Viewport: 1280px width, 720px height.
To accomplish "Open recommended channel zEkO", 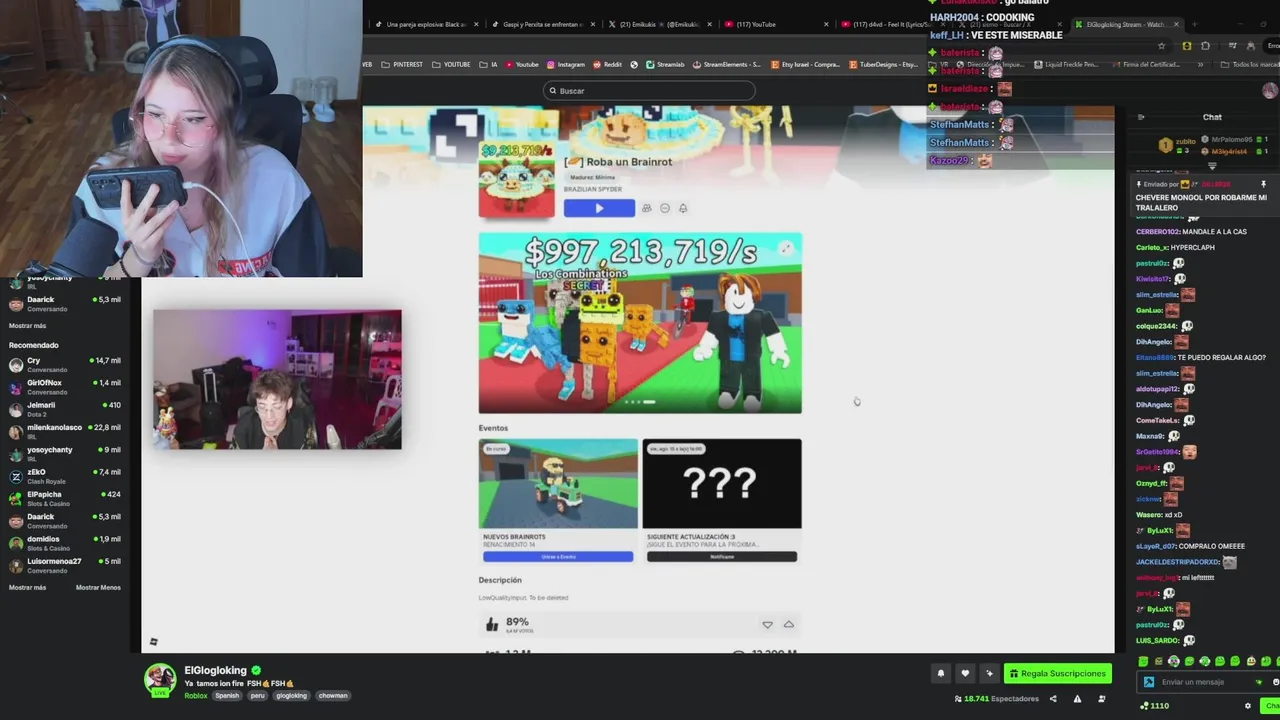I will tap(65, 476).
